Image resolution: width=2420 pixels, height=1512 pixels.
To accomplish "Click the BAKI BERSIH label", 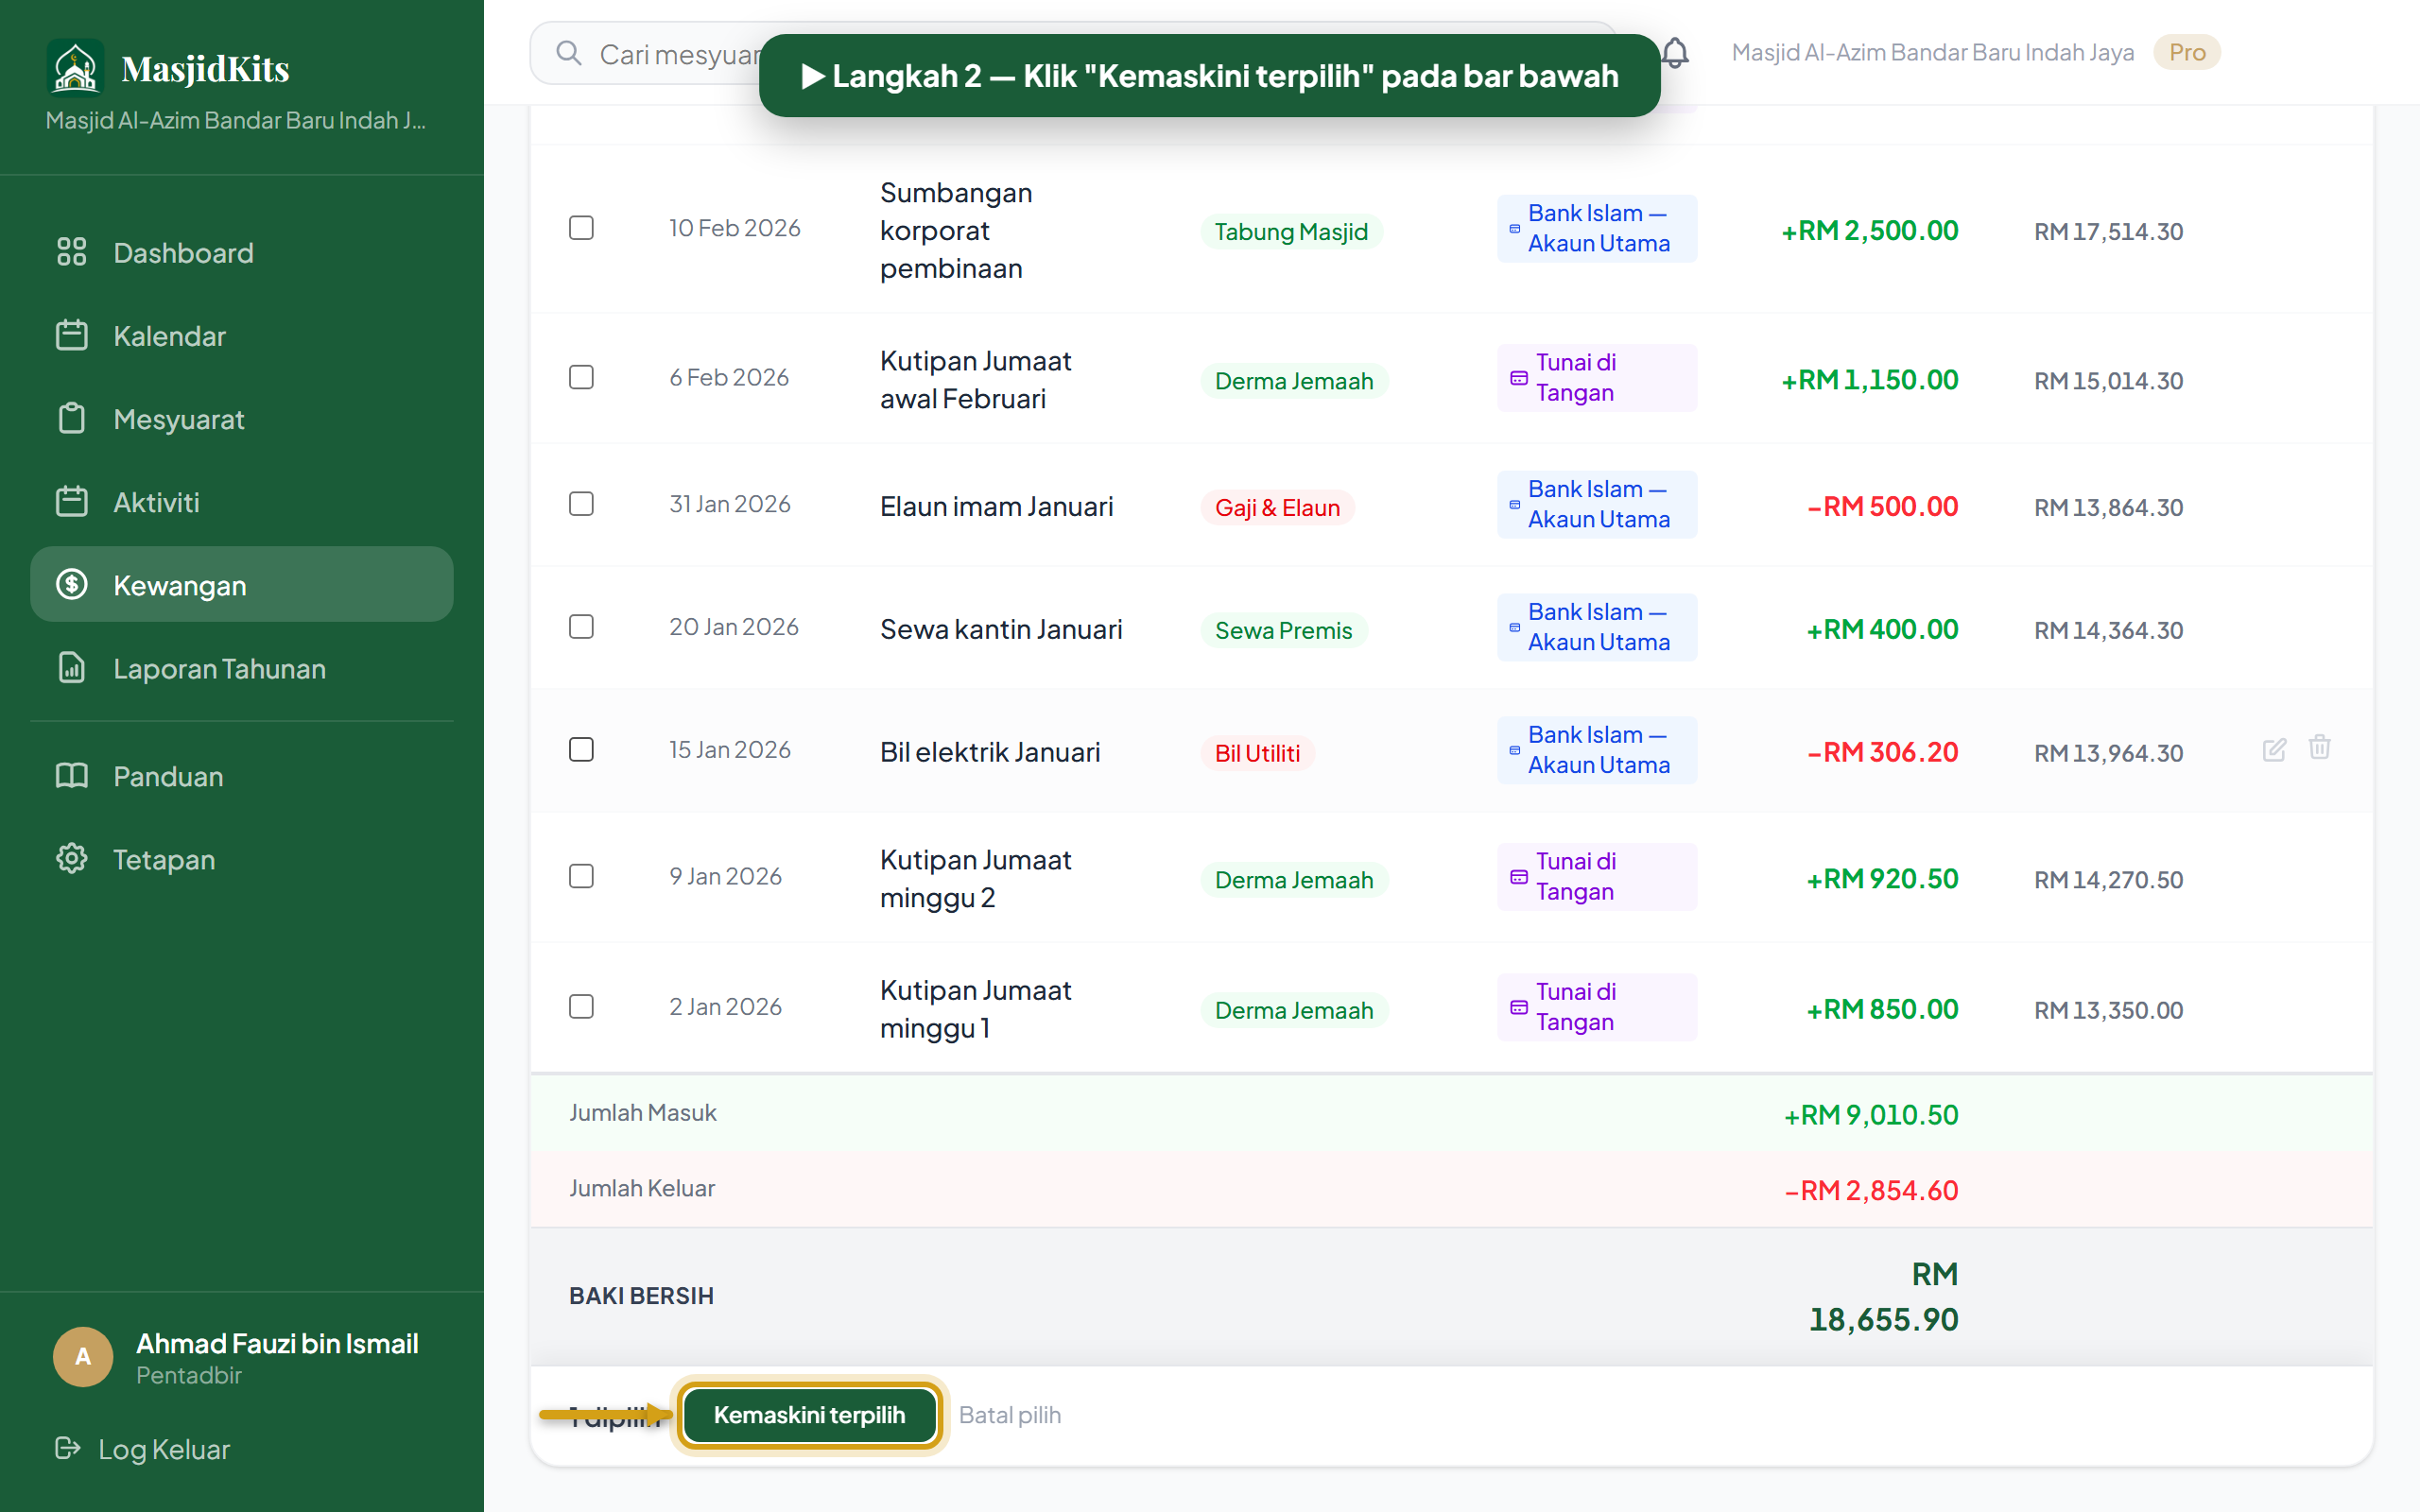I will pyautogui.click(x=641, y=1295).
